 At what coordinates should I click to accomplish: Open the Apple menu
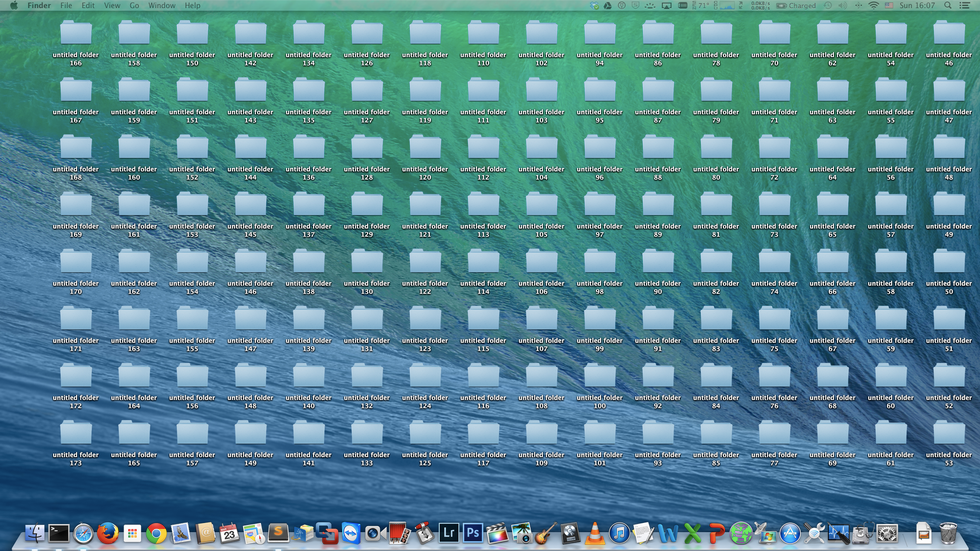click(13, 6)
